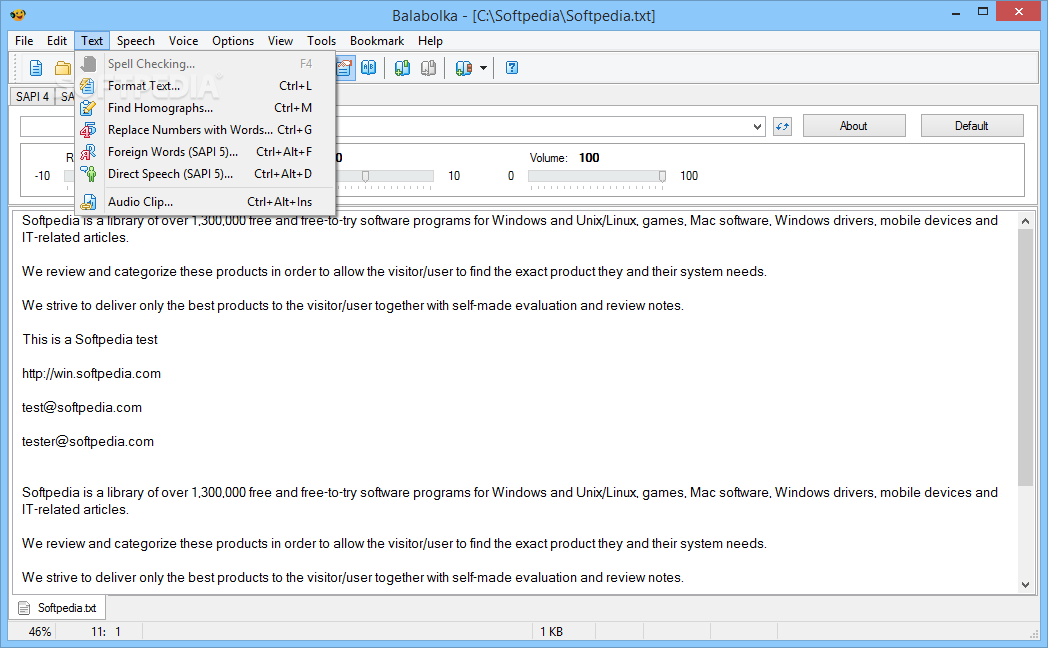Click the Open file folder icon

[x=63, y=67]
